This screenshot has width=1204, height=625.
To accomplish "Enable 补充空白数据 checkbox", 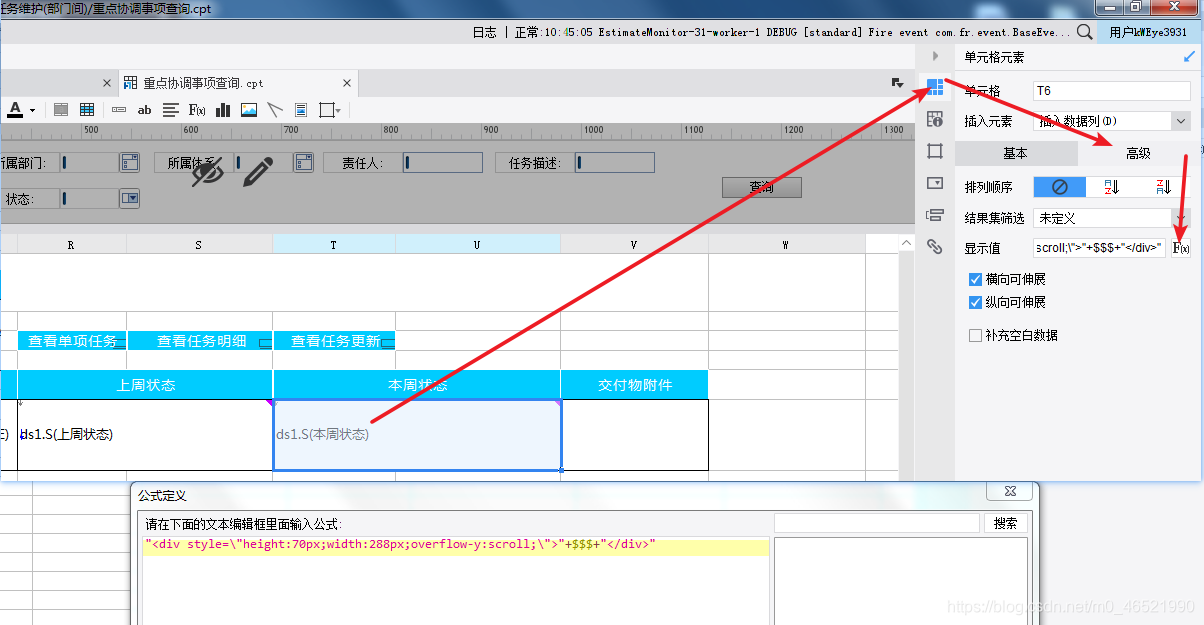I will pos(975,336).
